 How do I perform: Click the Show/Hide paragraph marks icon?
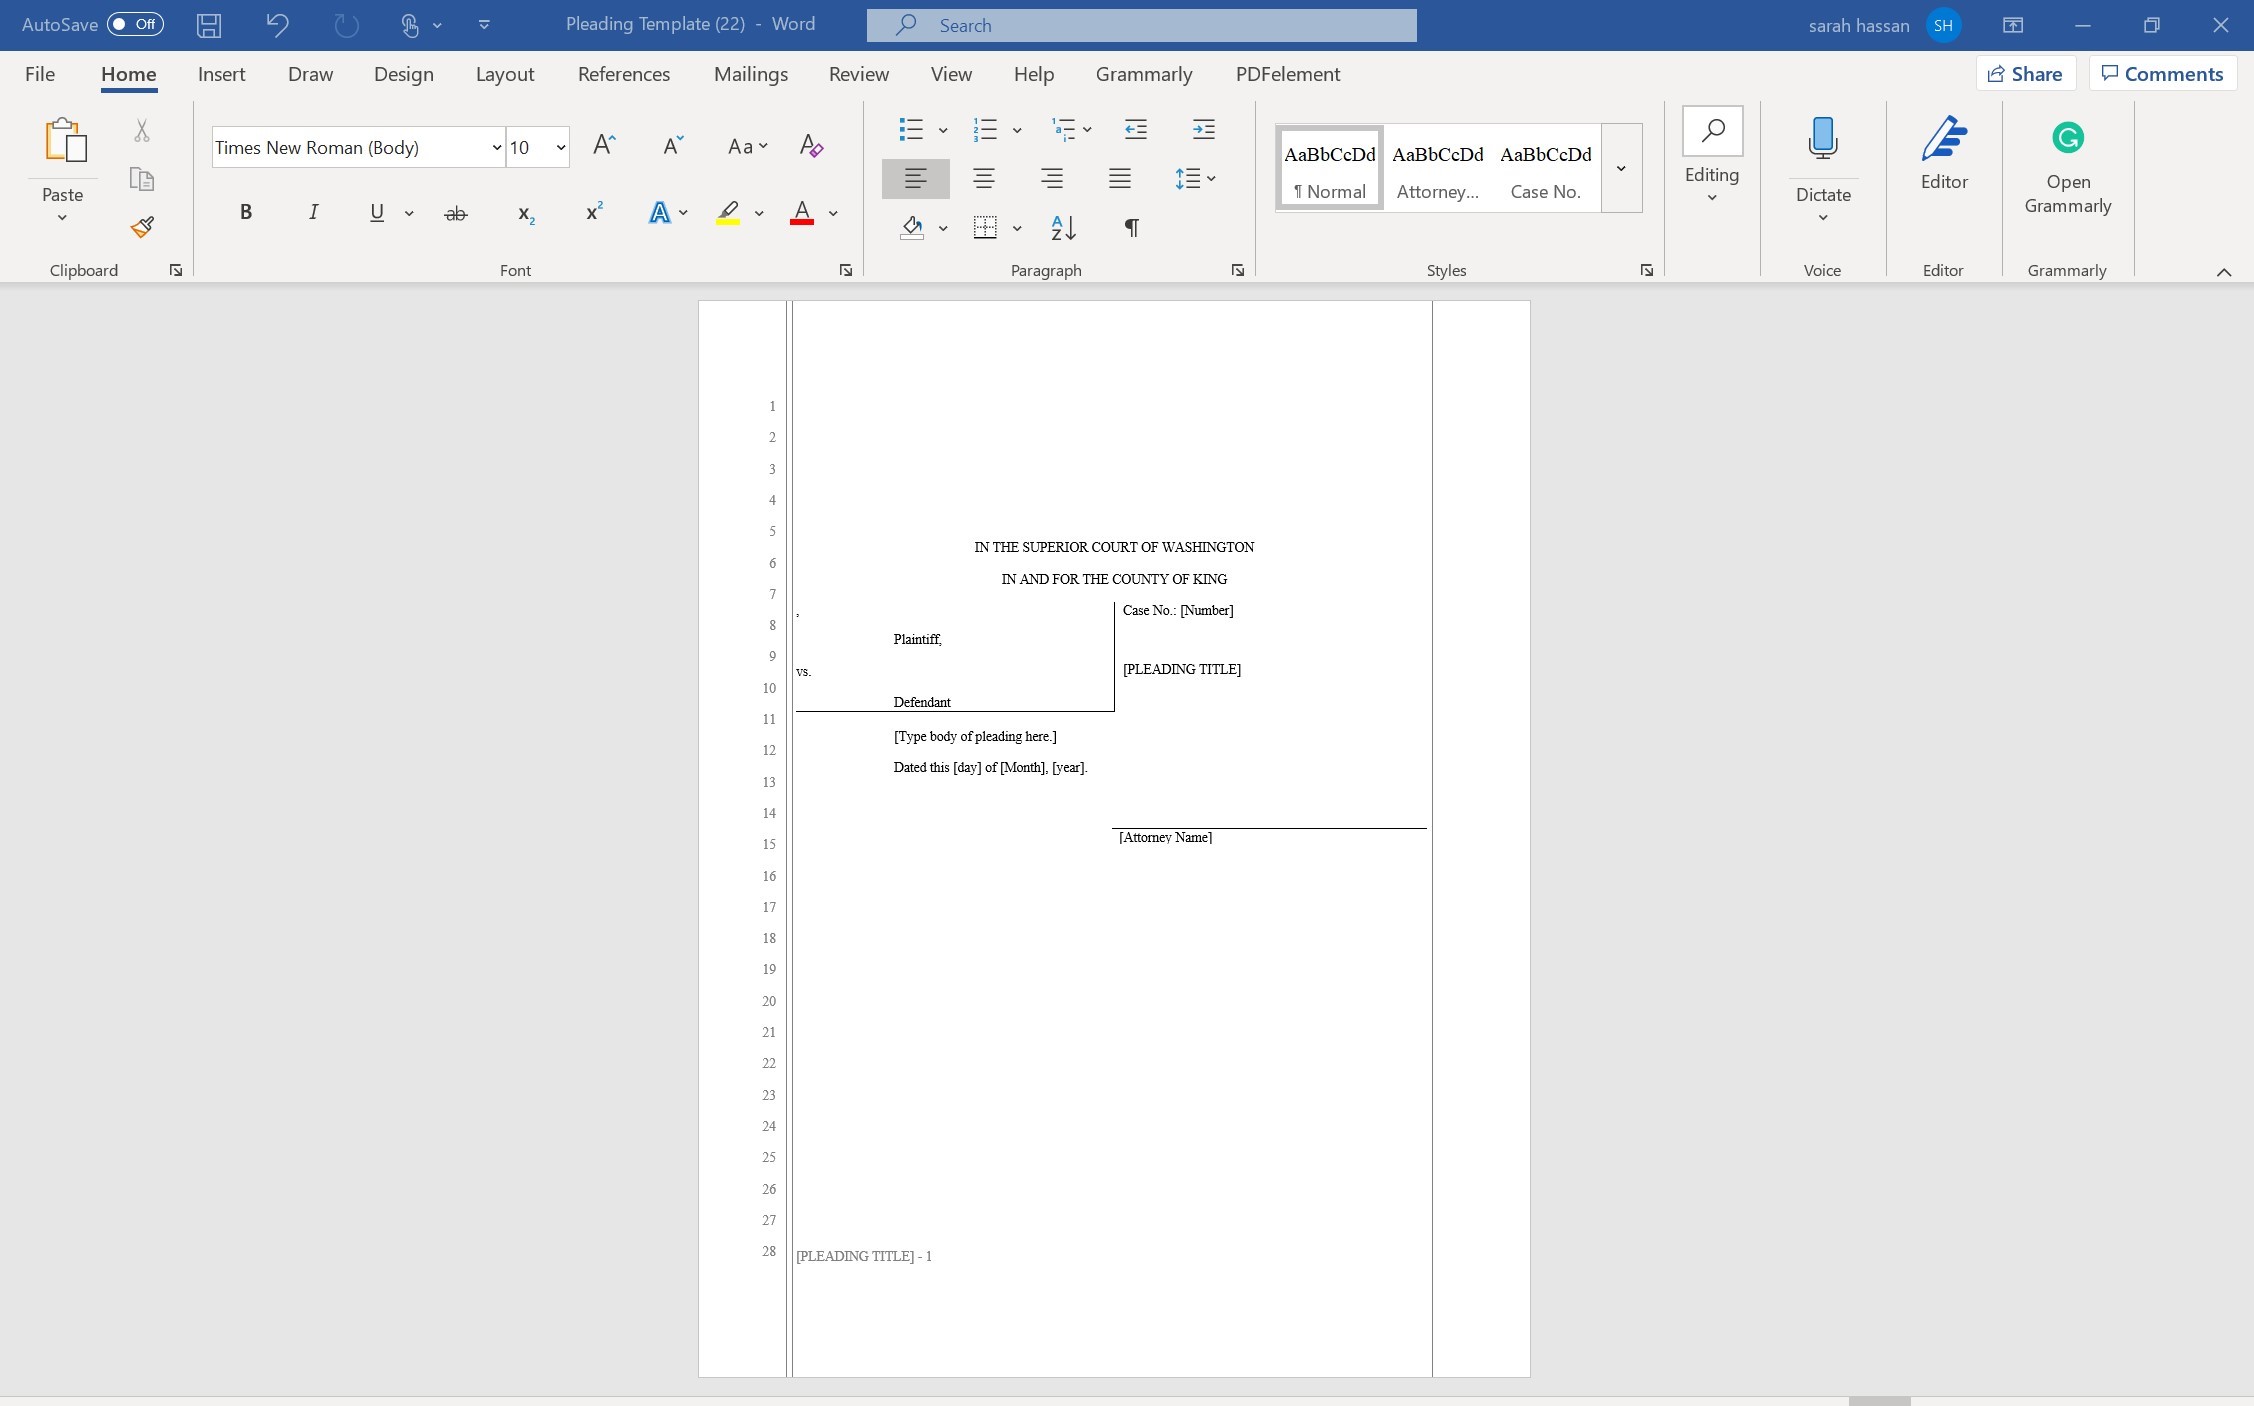1131,228
